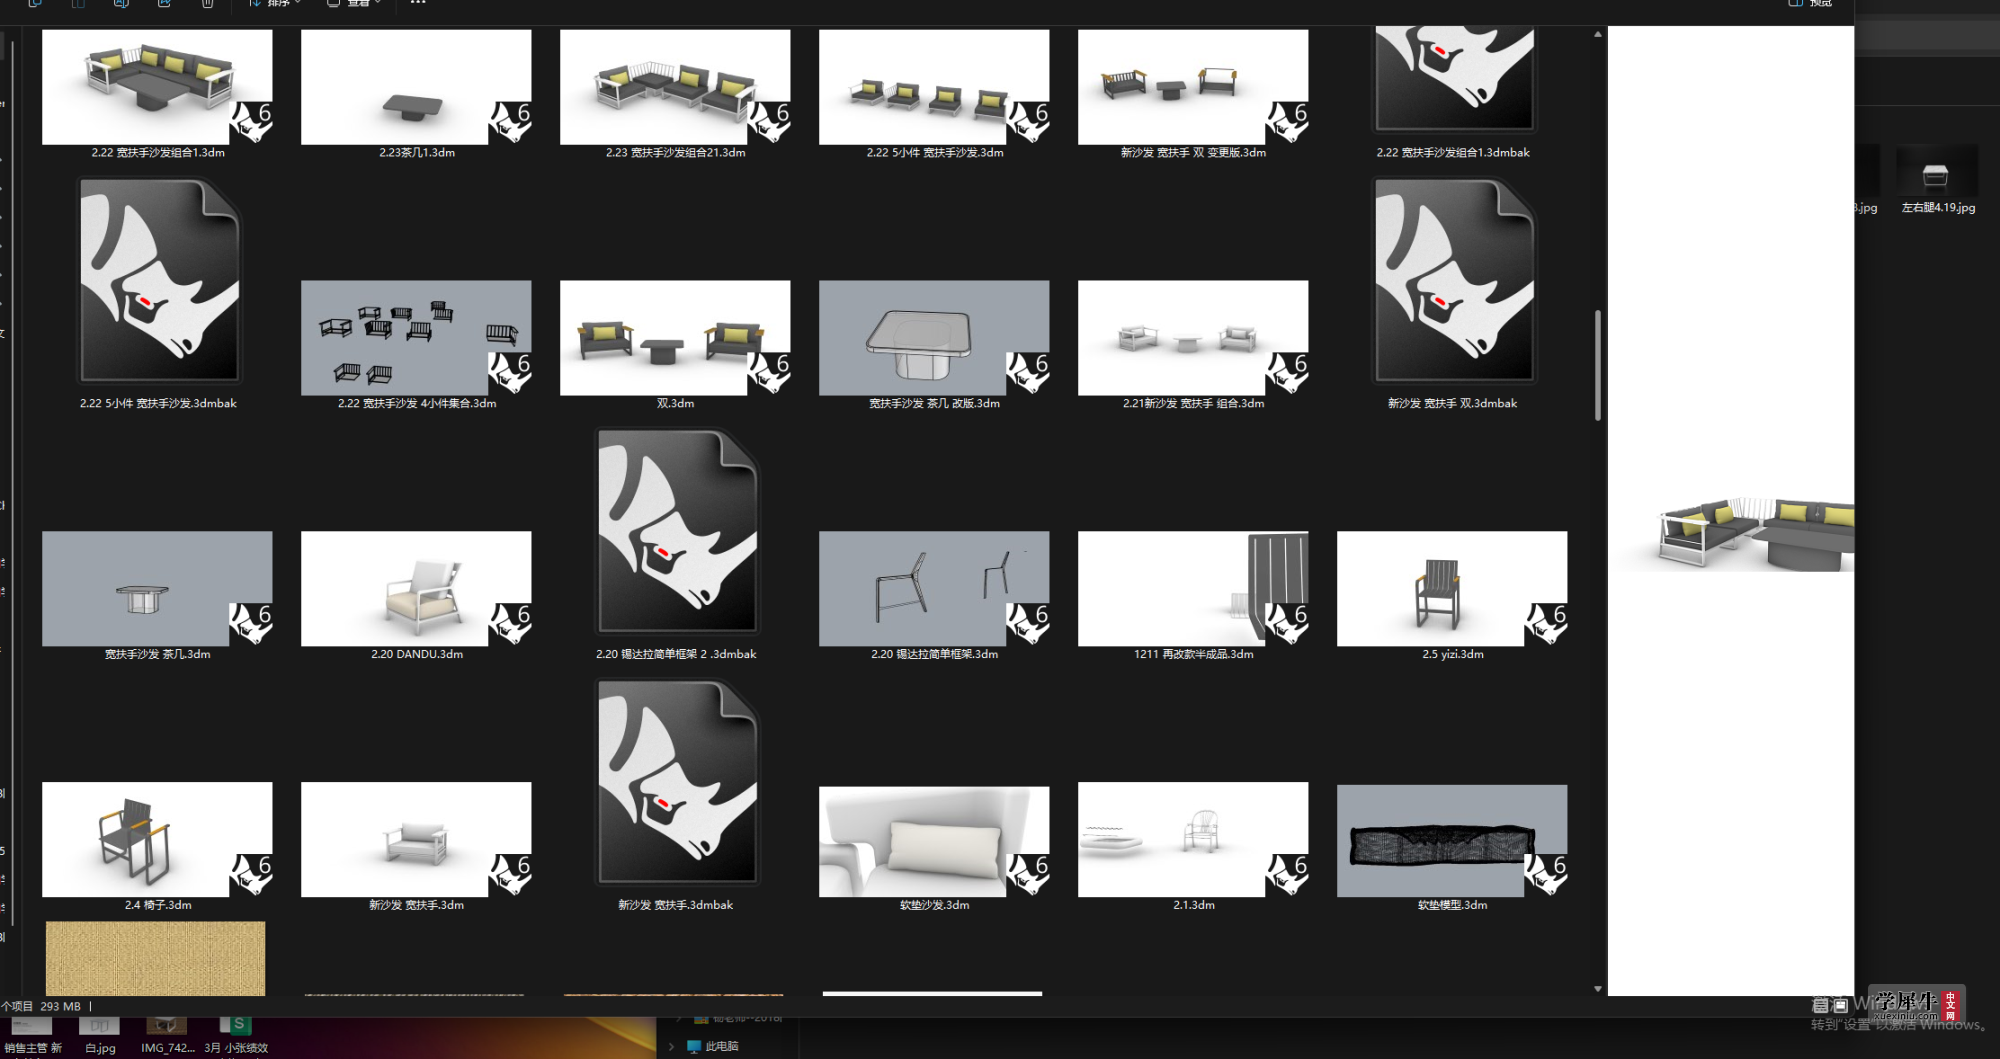Open the 白.jpg desktop icon
Viewport: 2000px width, 1059px height.
click(100, 1036)
